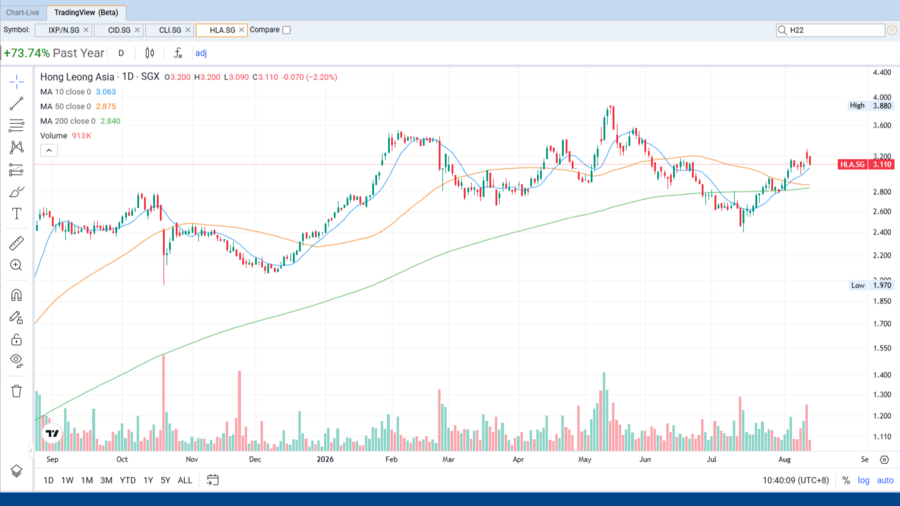Toggle lock all drawings
Screen dimensions: 900x506
[x=17, y=340]
